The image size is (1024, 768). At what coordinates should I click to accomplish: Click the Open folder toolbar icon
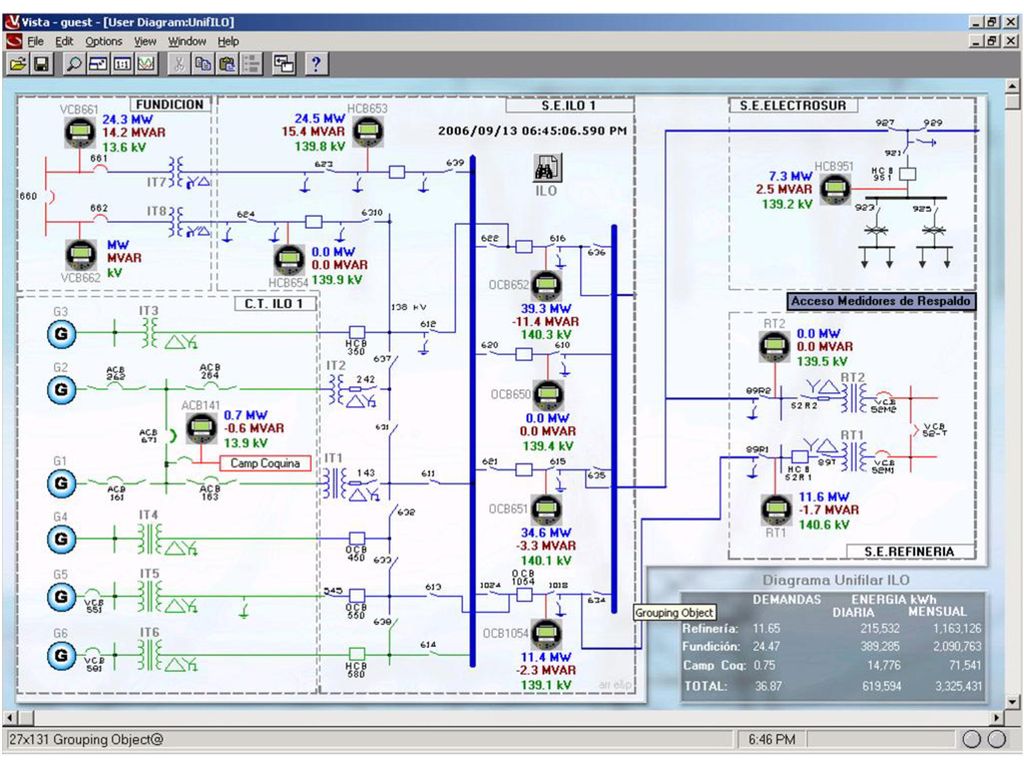(18, 64)
